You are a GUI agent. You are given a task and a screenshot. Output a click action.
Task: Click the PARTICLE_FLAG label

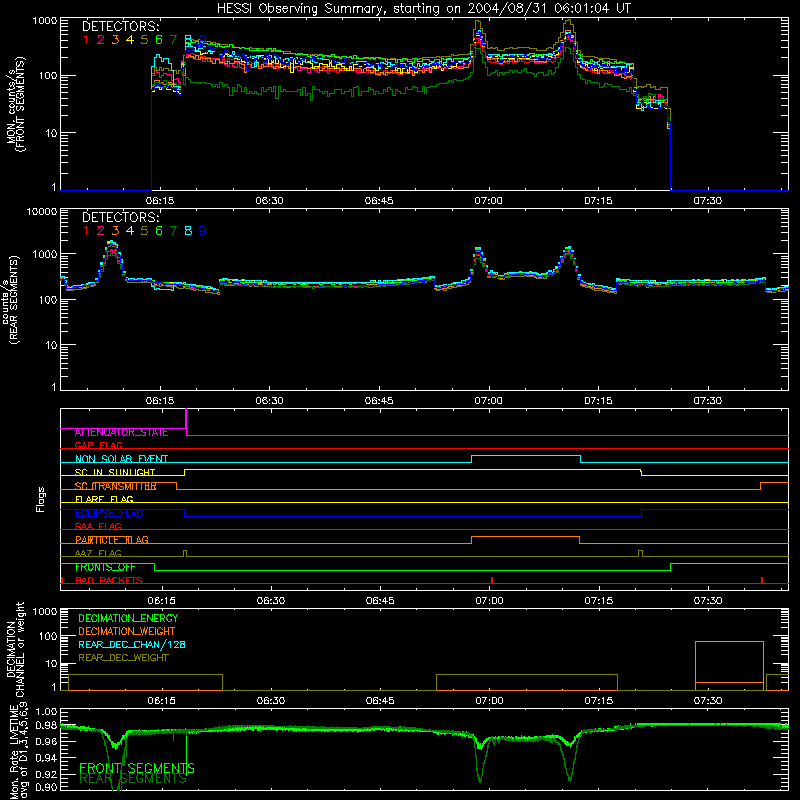click(112, 540)
